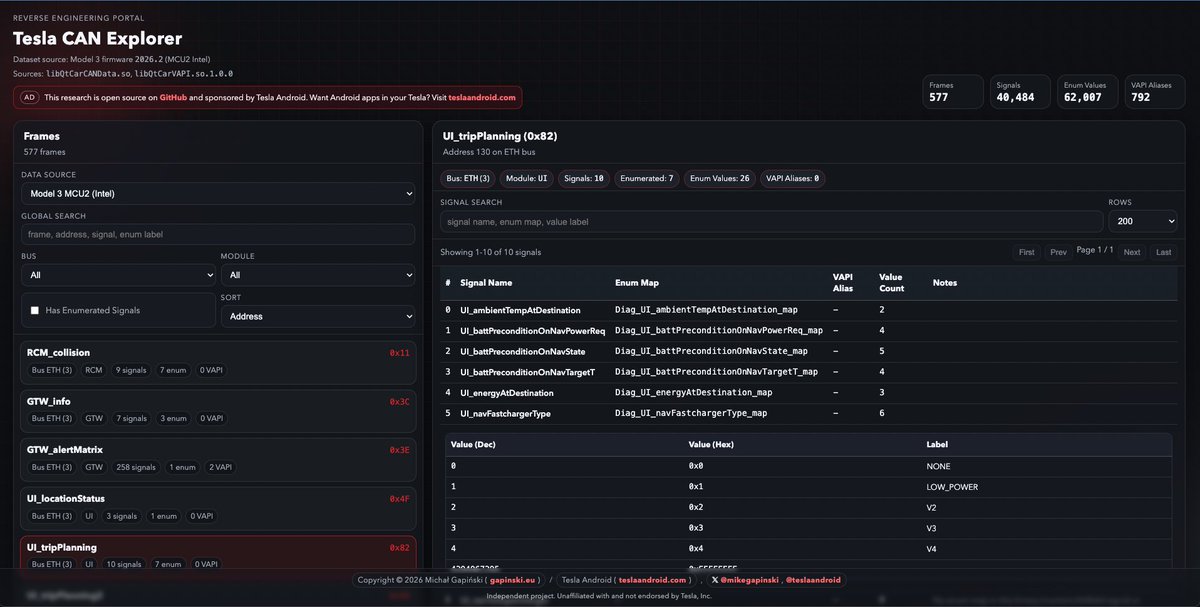Go to Prev page of signals
This screenshot has height=607, width=1200.
[1058, 252]
